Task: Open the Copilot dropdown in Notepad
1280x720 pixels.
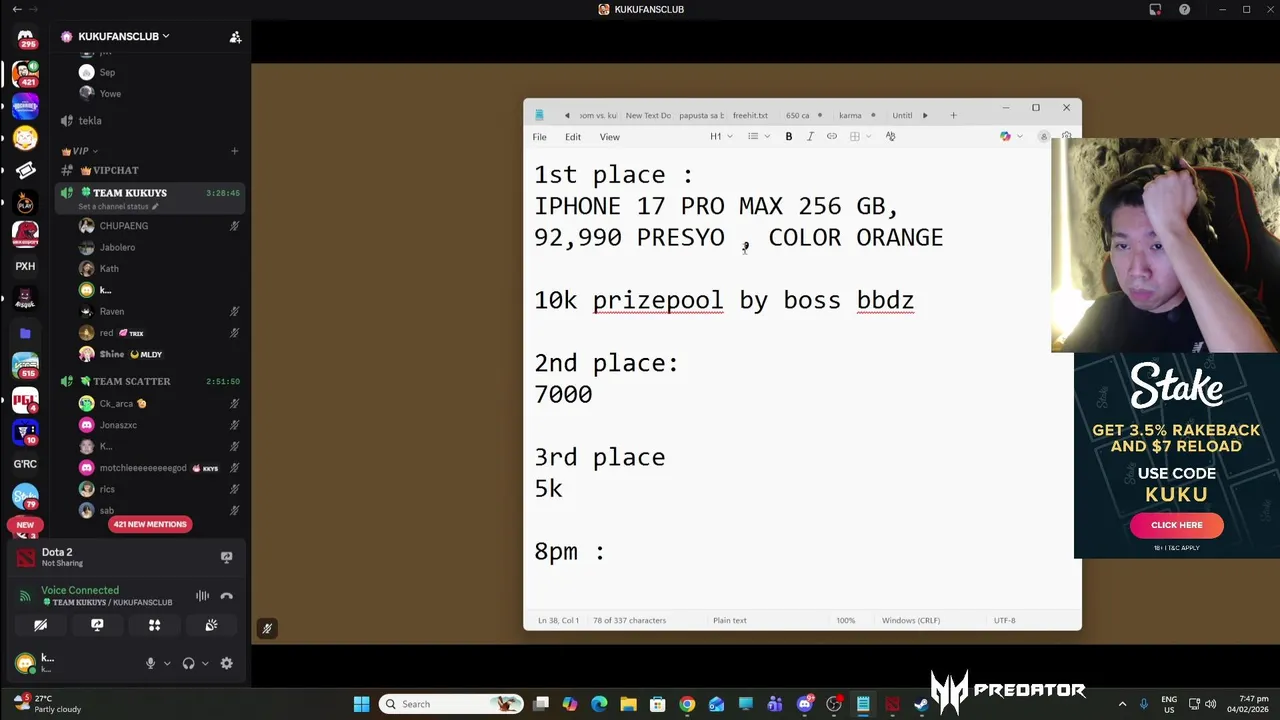Action: tap(1011, 136)
